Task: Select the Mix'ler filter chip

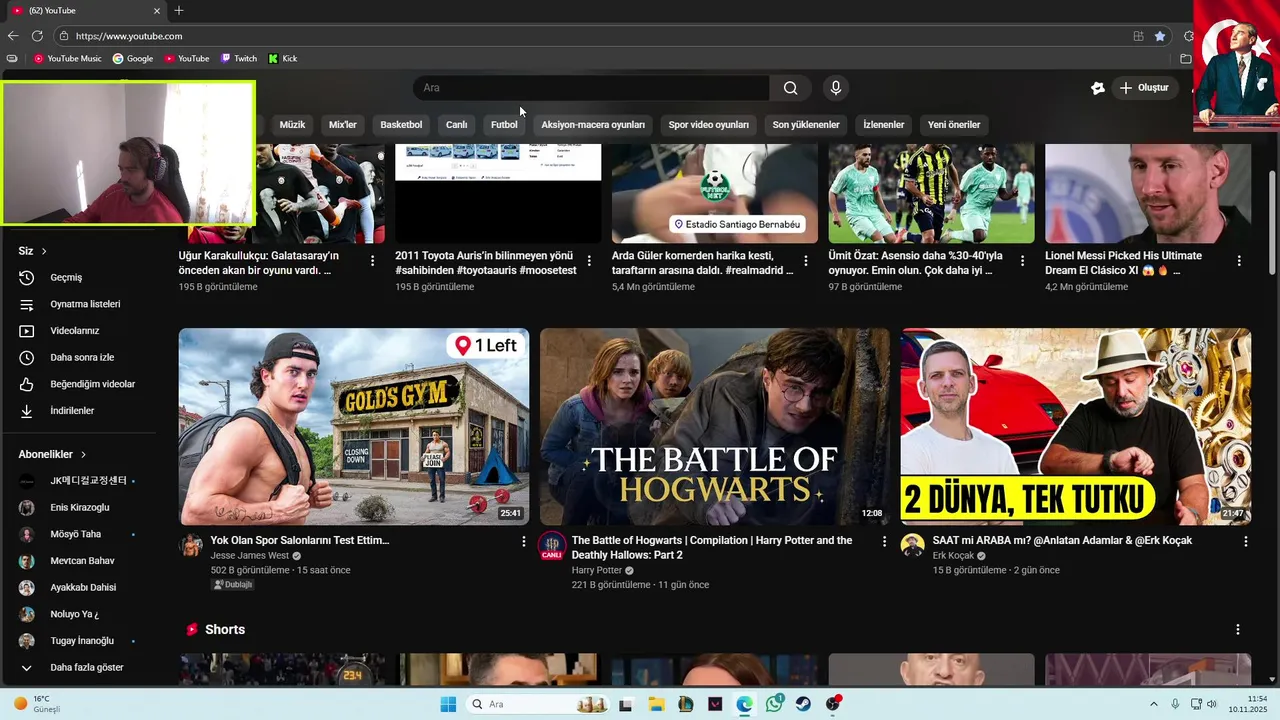Action: [x=343, y=125]
